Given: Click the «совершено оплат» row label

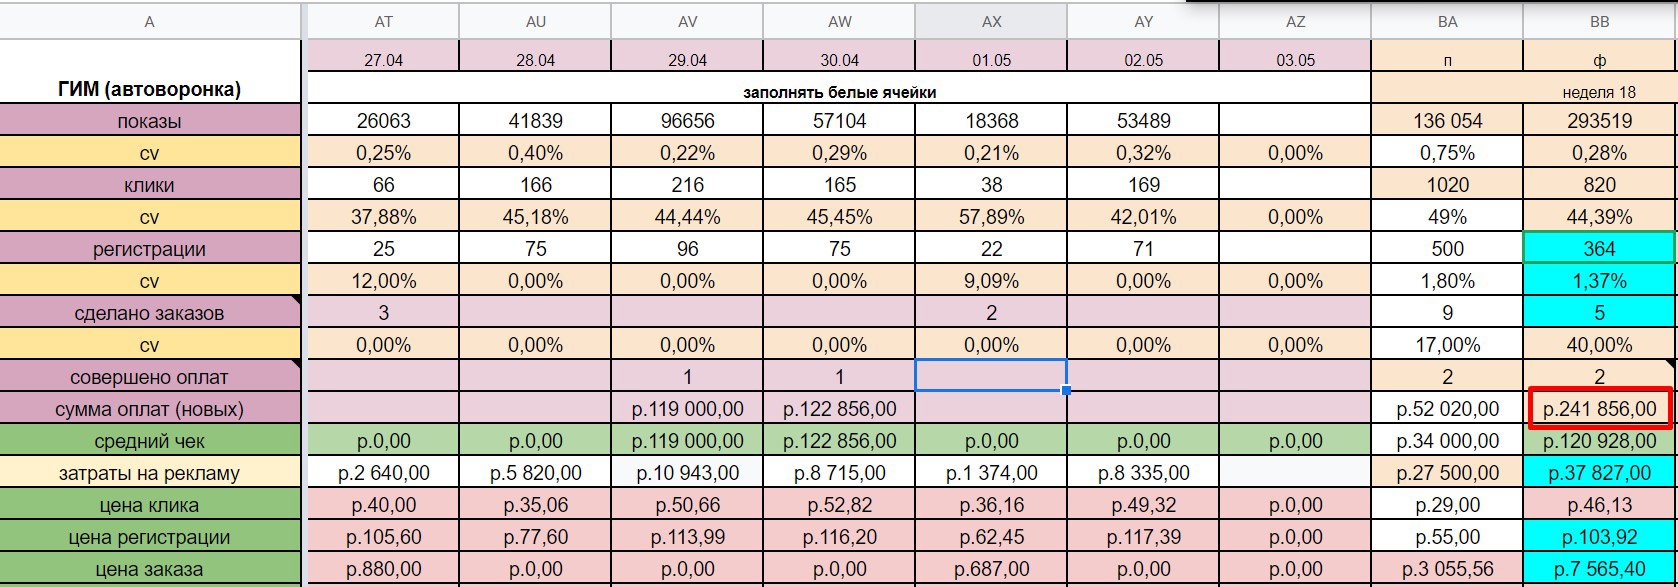Looking at the screenshot, I should (150, 377).
